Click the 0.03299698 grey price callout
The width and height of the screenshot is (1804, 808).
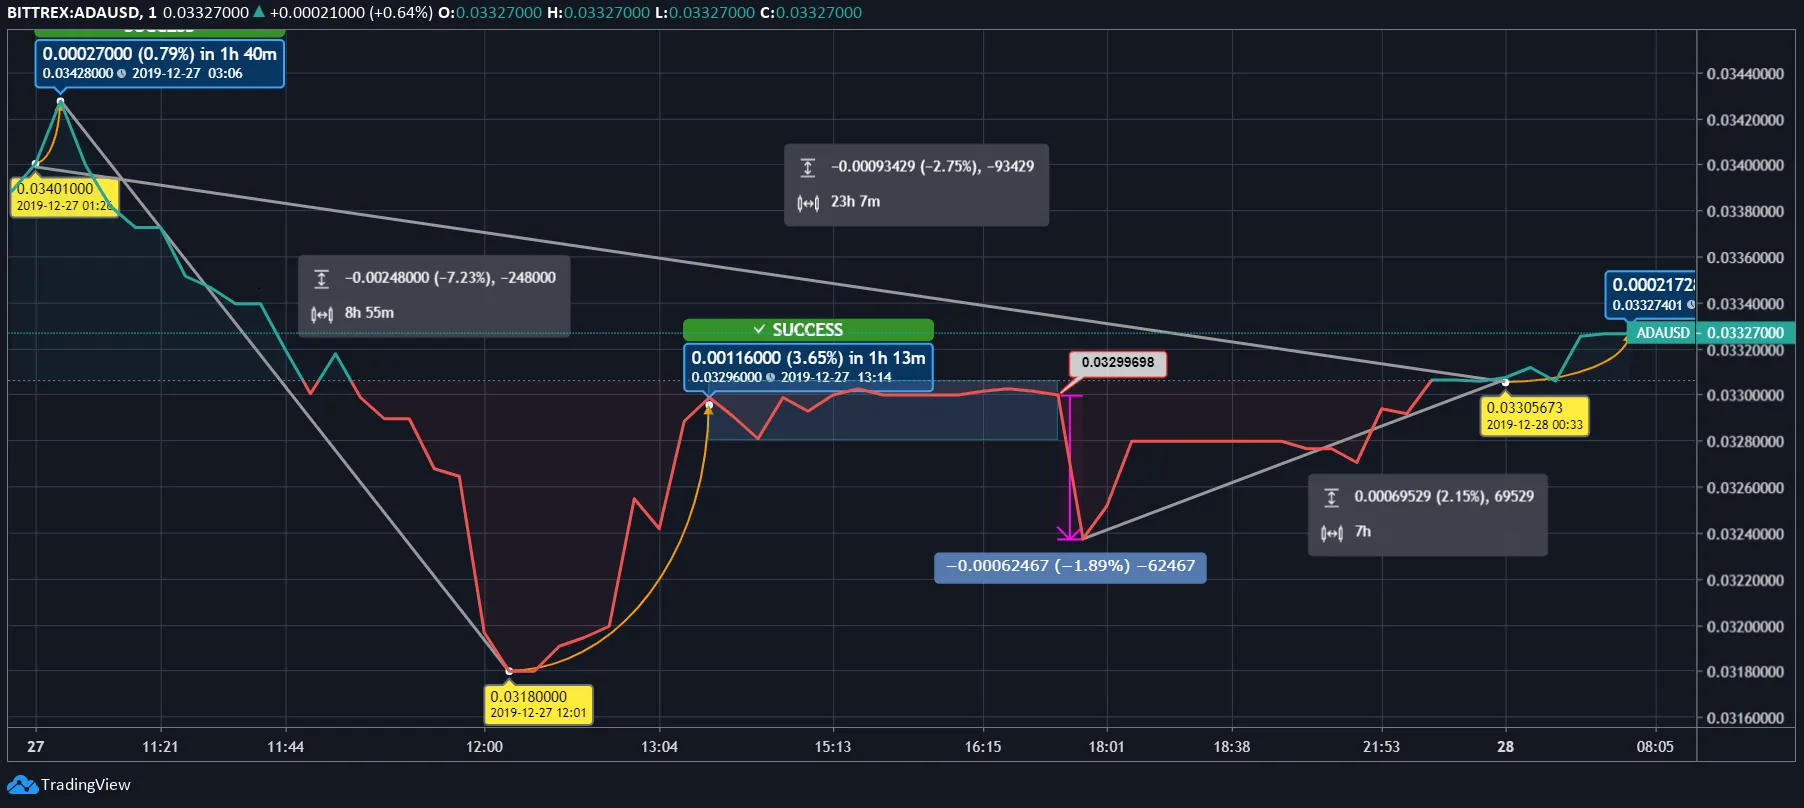pyautogui.click(x=1117, y=363)
